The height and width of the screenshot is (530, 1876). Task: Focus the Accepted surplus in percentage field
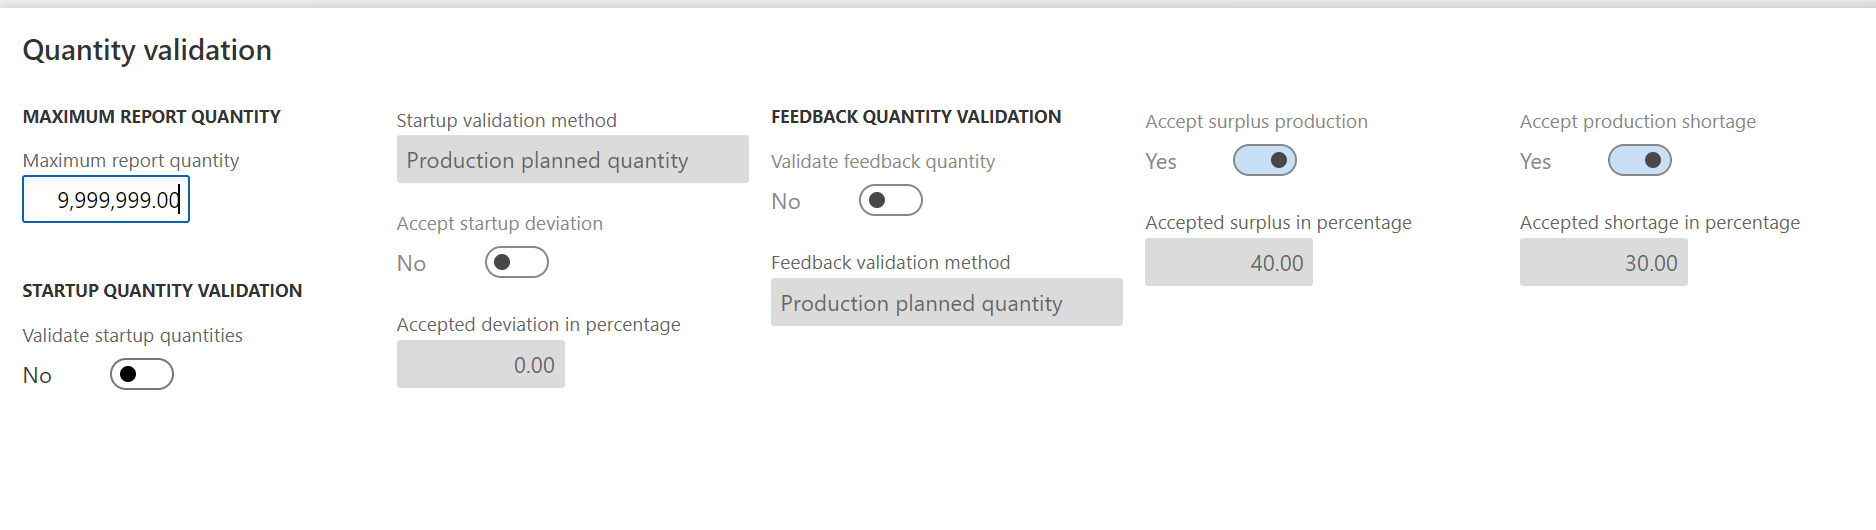(x=1228, y=263)
